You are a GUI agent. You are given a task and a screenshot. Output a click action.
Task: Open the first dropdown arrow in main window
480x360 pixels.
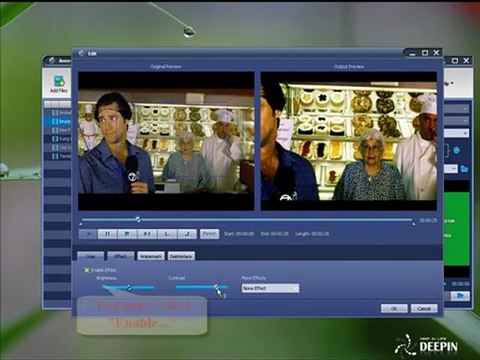(x=465, y=109)
